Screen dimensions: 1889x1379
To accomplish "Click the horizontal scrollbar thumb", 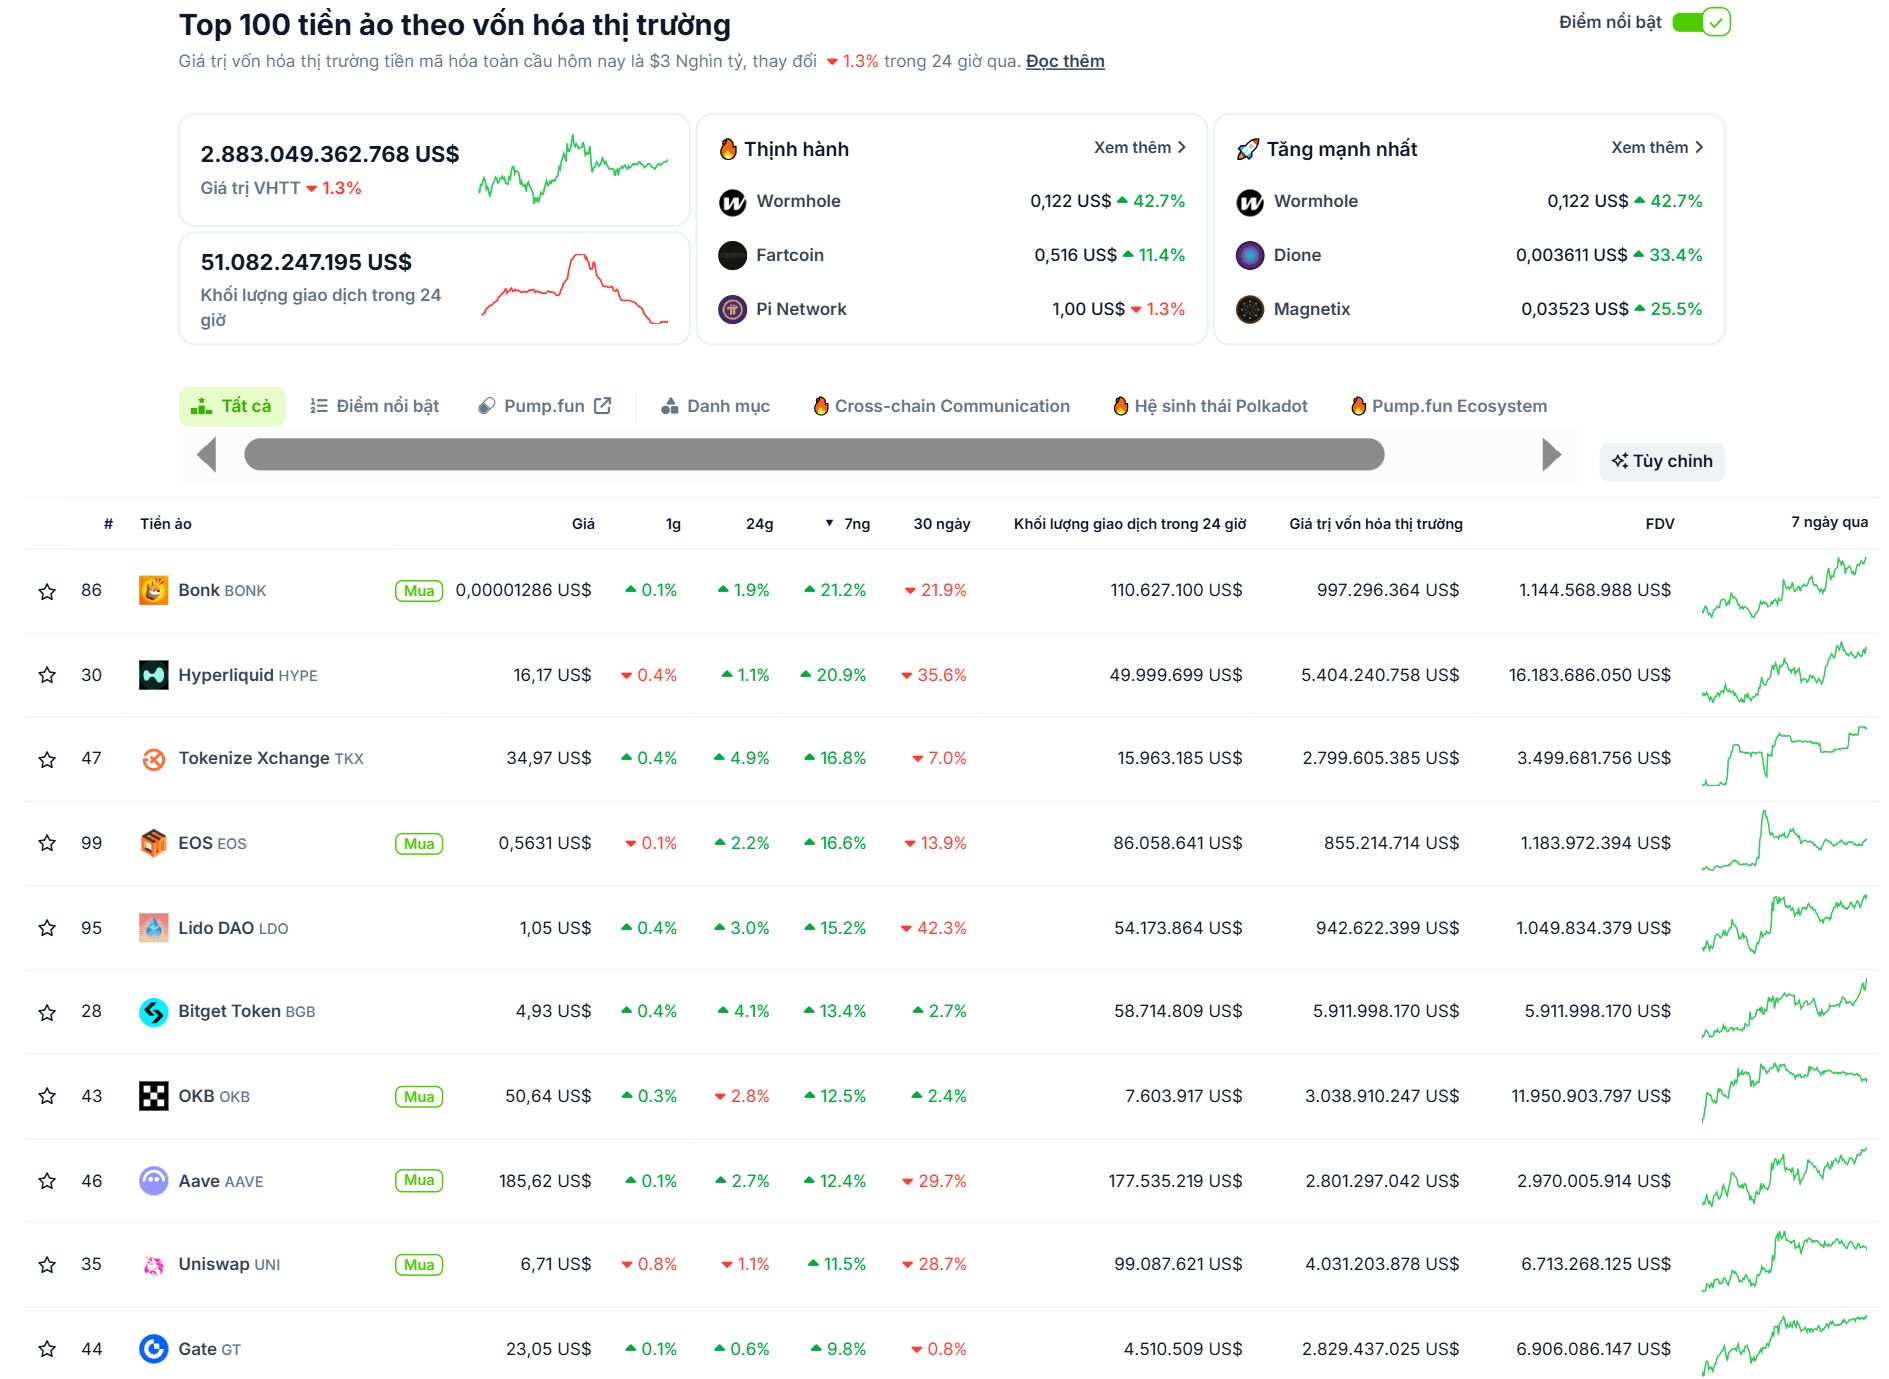I will coord(814,454).
